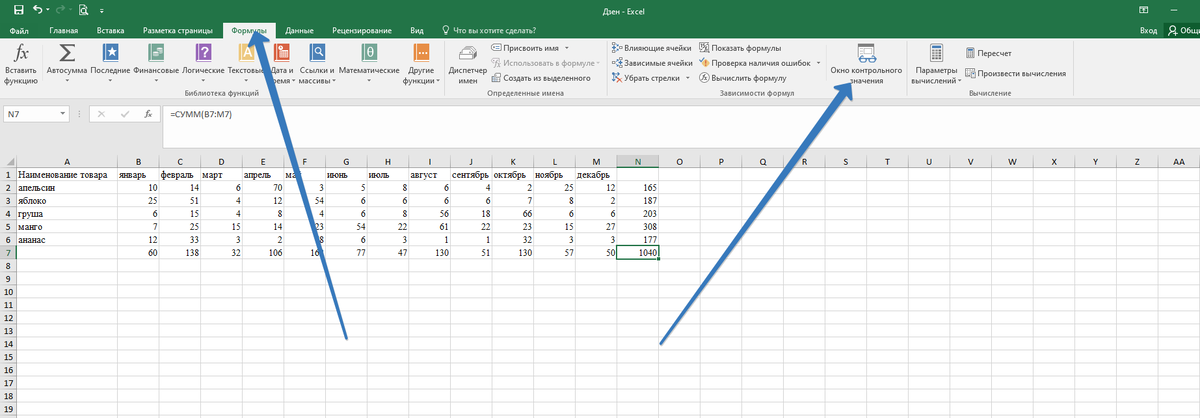Click the Автосумма sigma icon
Screen dimensions: 1200x418
click(67, 54)
